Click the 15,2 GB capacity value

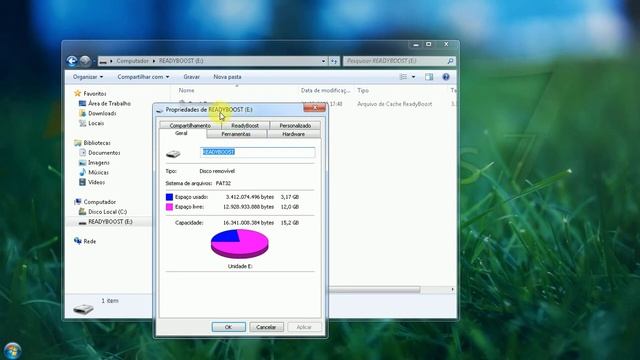click(x=290, y=223)
